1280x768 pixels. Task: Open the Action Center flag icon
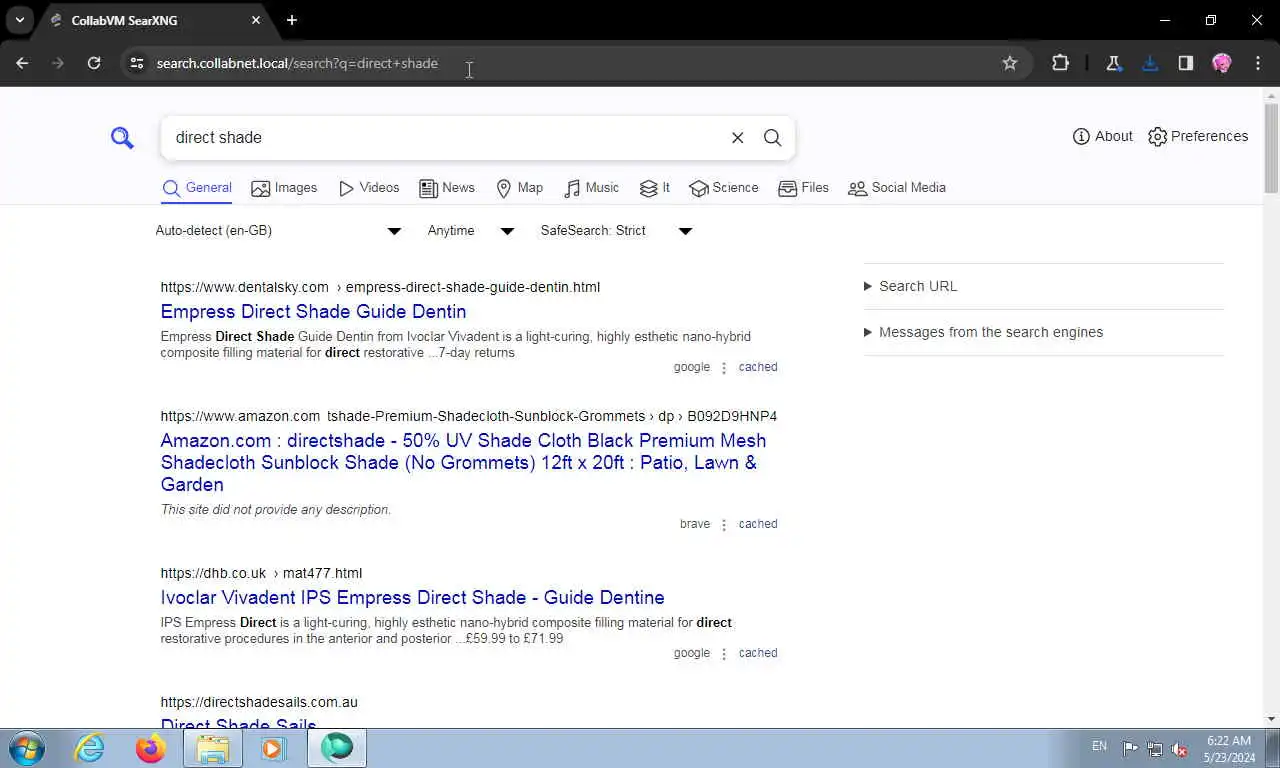click(1130, 748)
